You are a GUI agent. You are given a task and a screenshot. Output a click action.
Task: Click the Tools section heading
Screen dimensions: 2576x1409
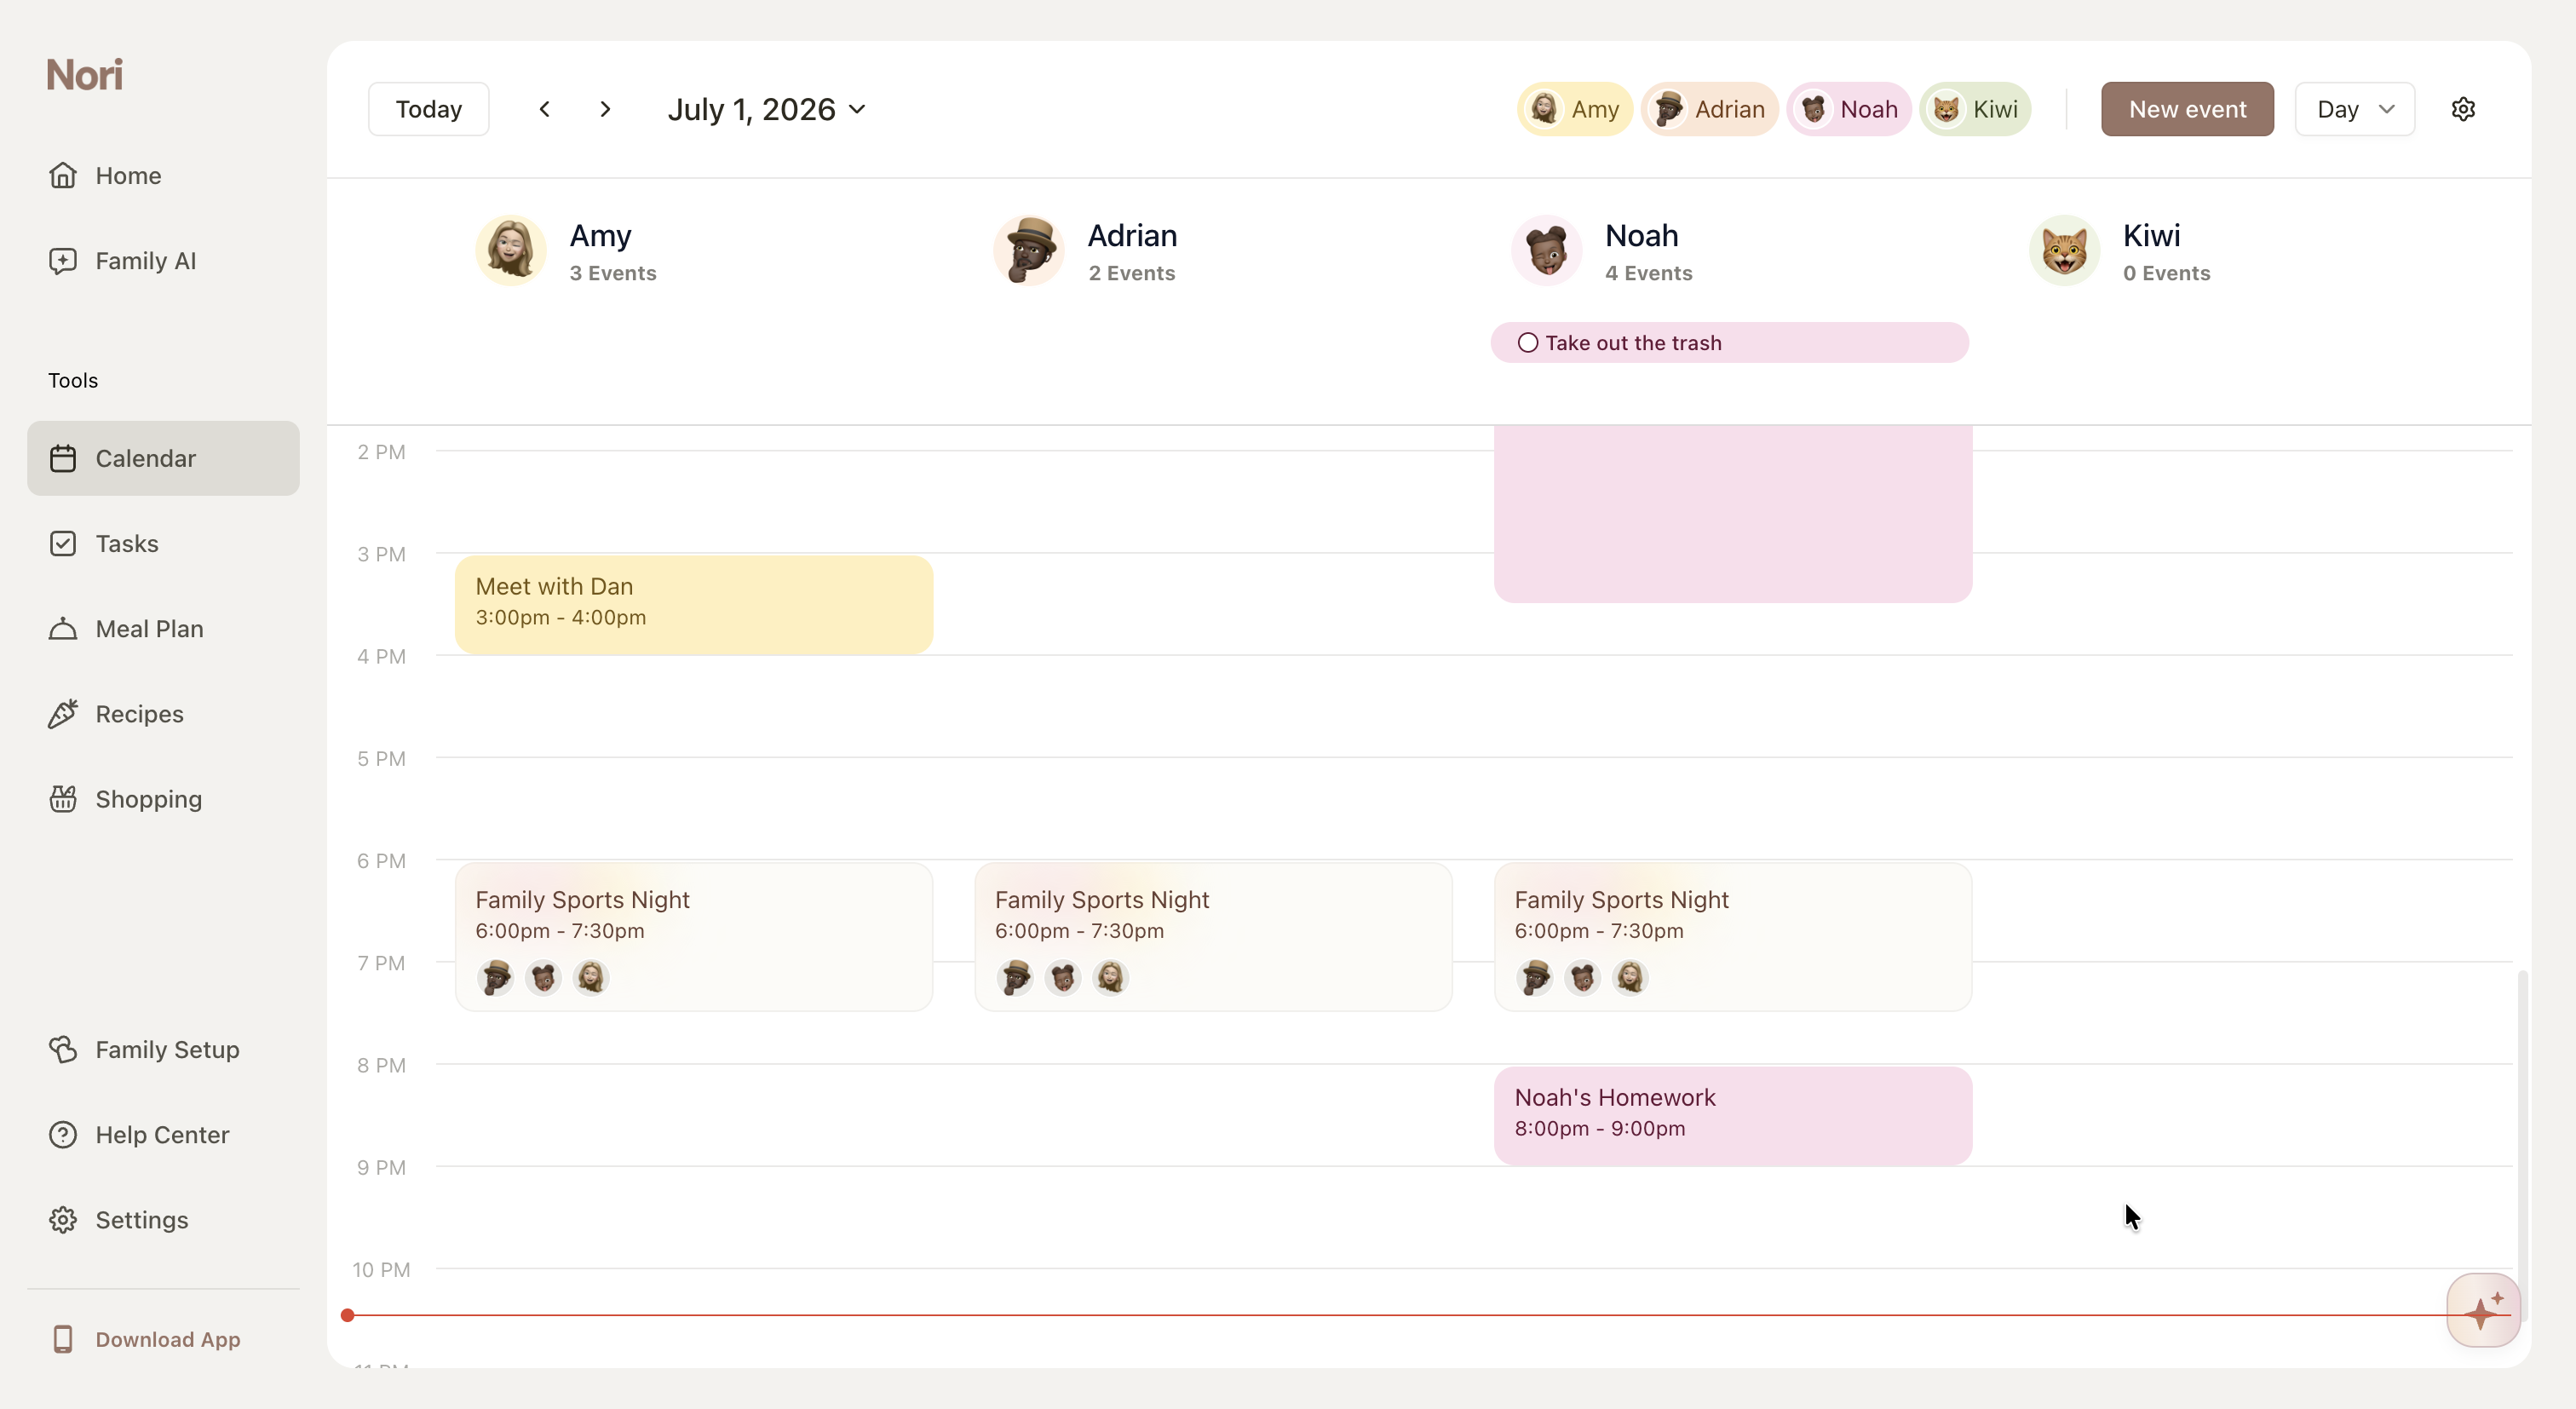pyautogui.click(x=73, y=381)
